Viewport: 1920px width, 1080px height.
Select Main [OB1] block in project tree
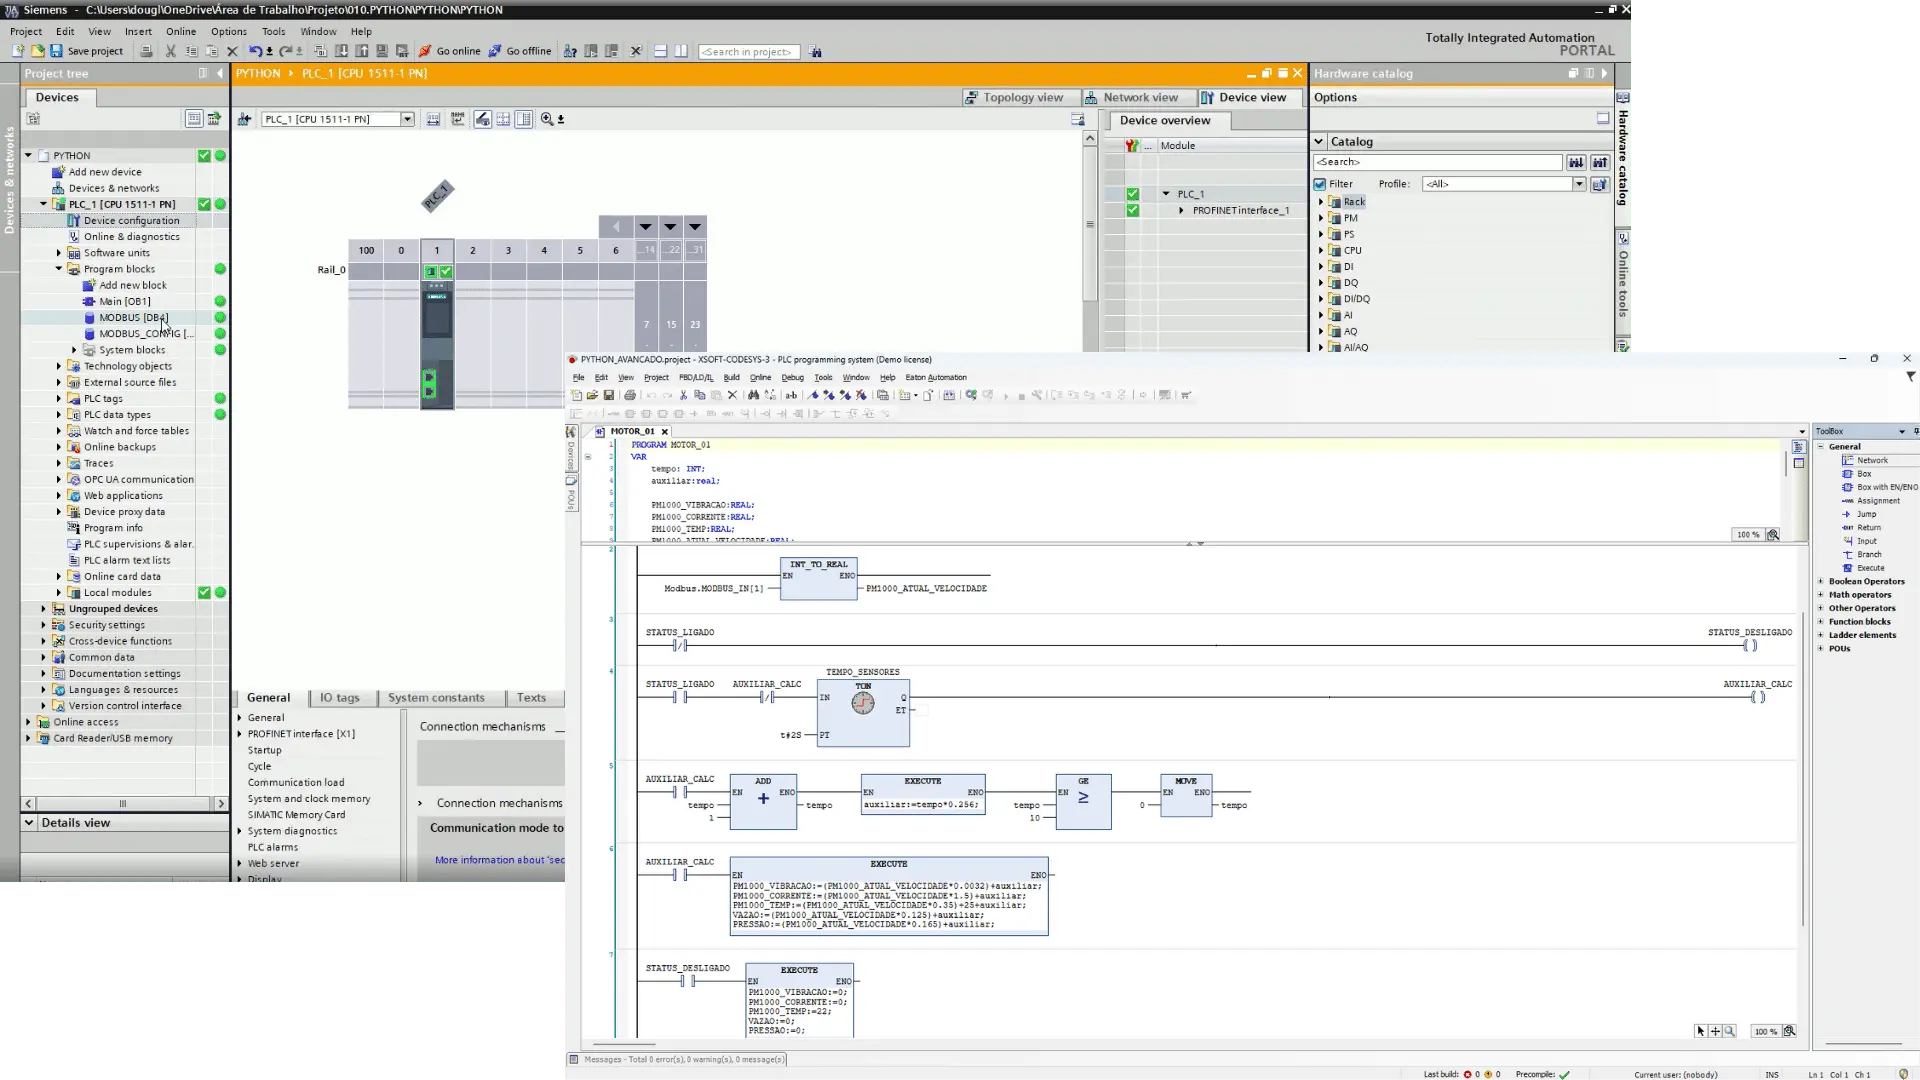tap(124, 301)
